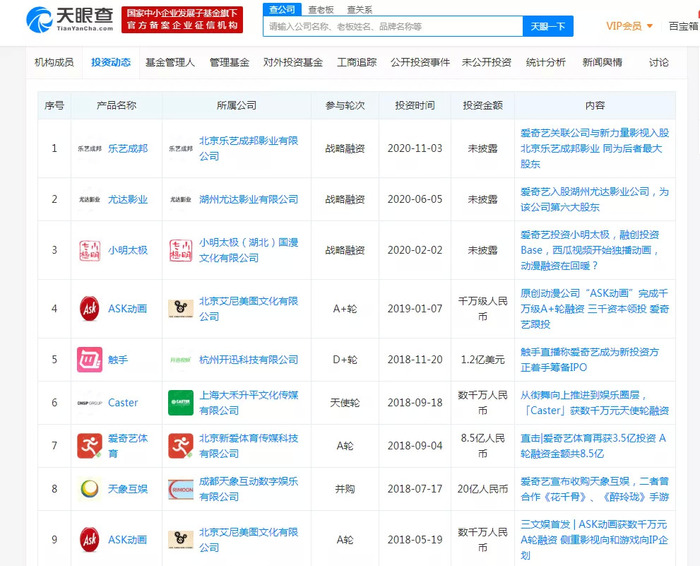This screenshot has width=700, height=566.
Task: Open the 天象互娱 product link
Action: 128,489
